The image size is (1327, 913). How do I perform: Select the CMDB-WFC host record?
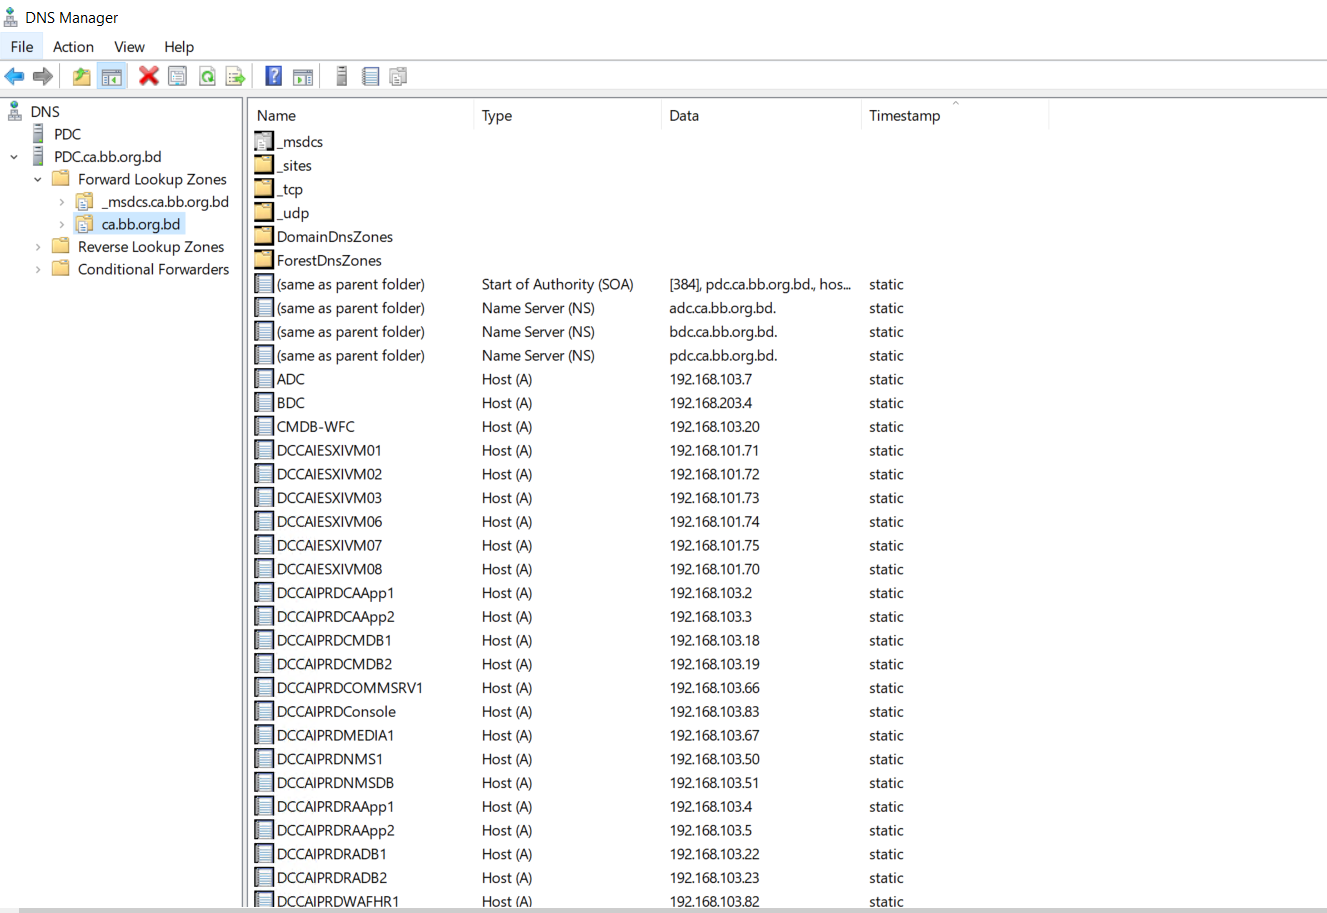click(x=315, y=427)
